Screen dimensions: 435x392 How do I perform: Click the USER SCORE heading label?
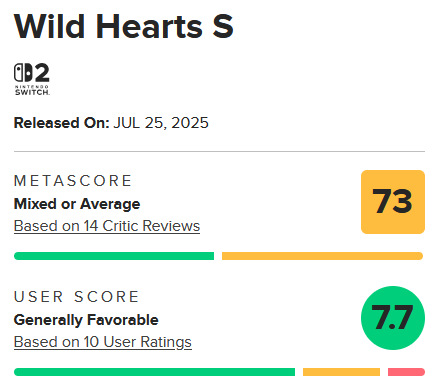coord(77,297)
